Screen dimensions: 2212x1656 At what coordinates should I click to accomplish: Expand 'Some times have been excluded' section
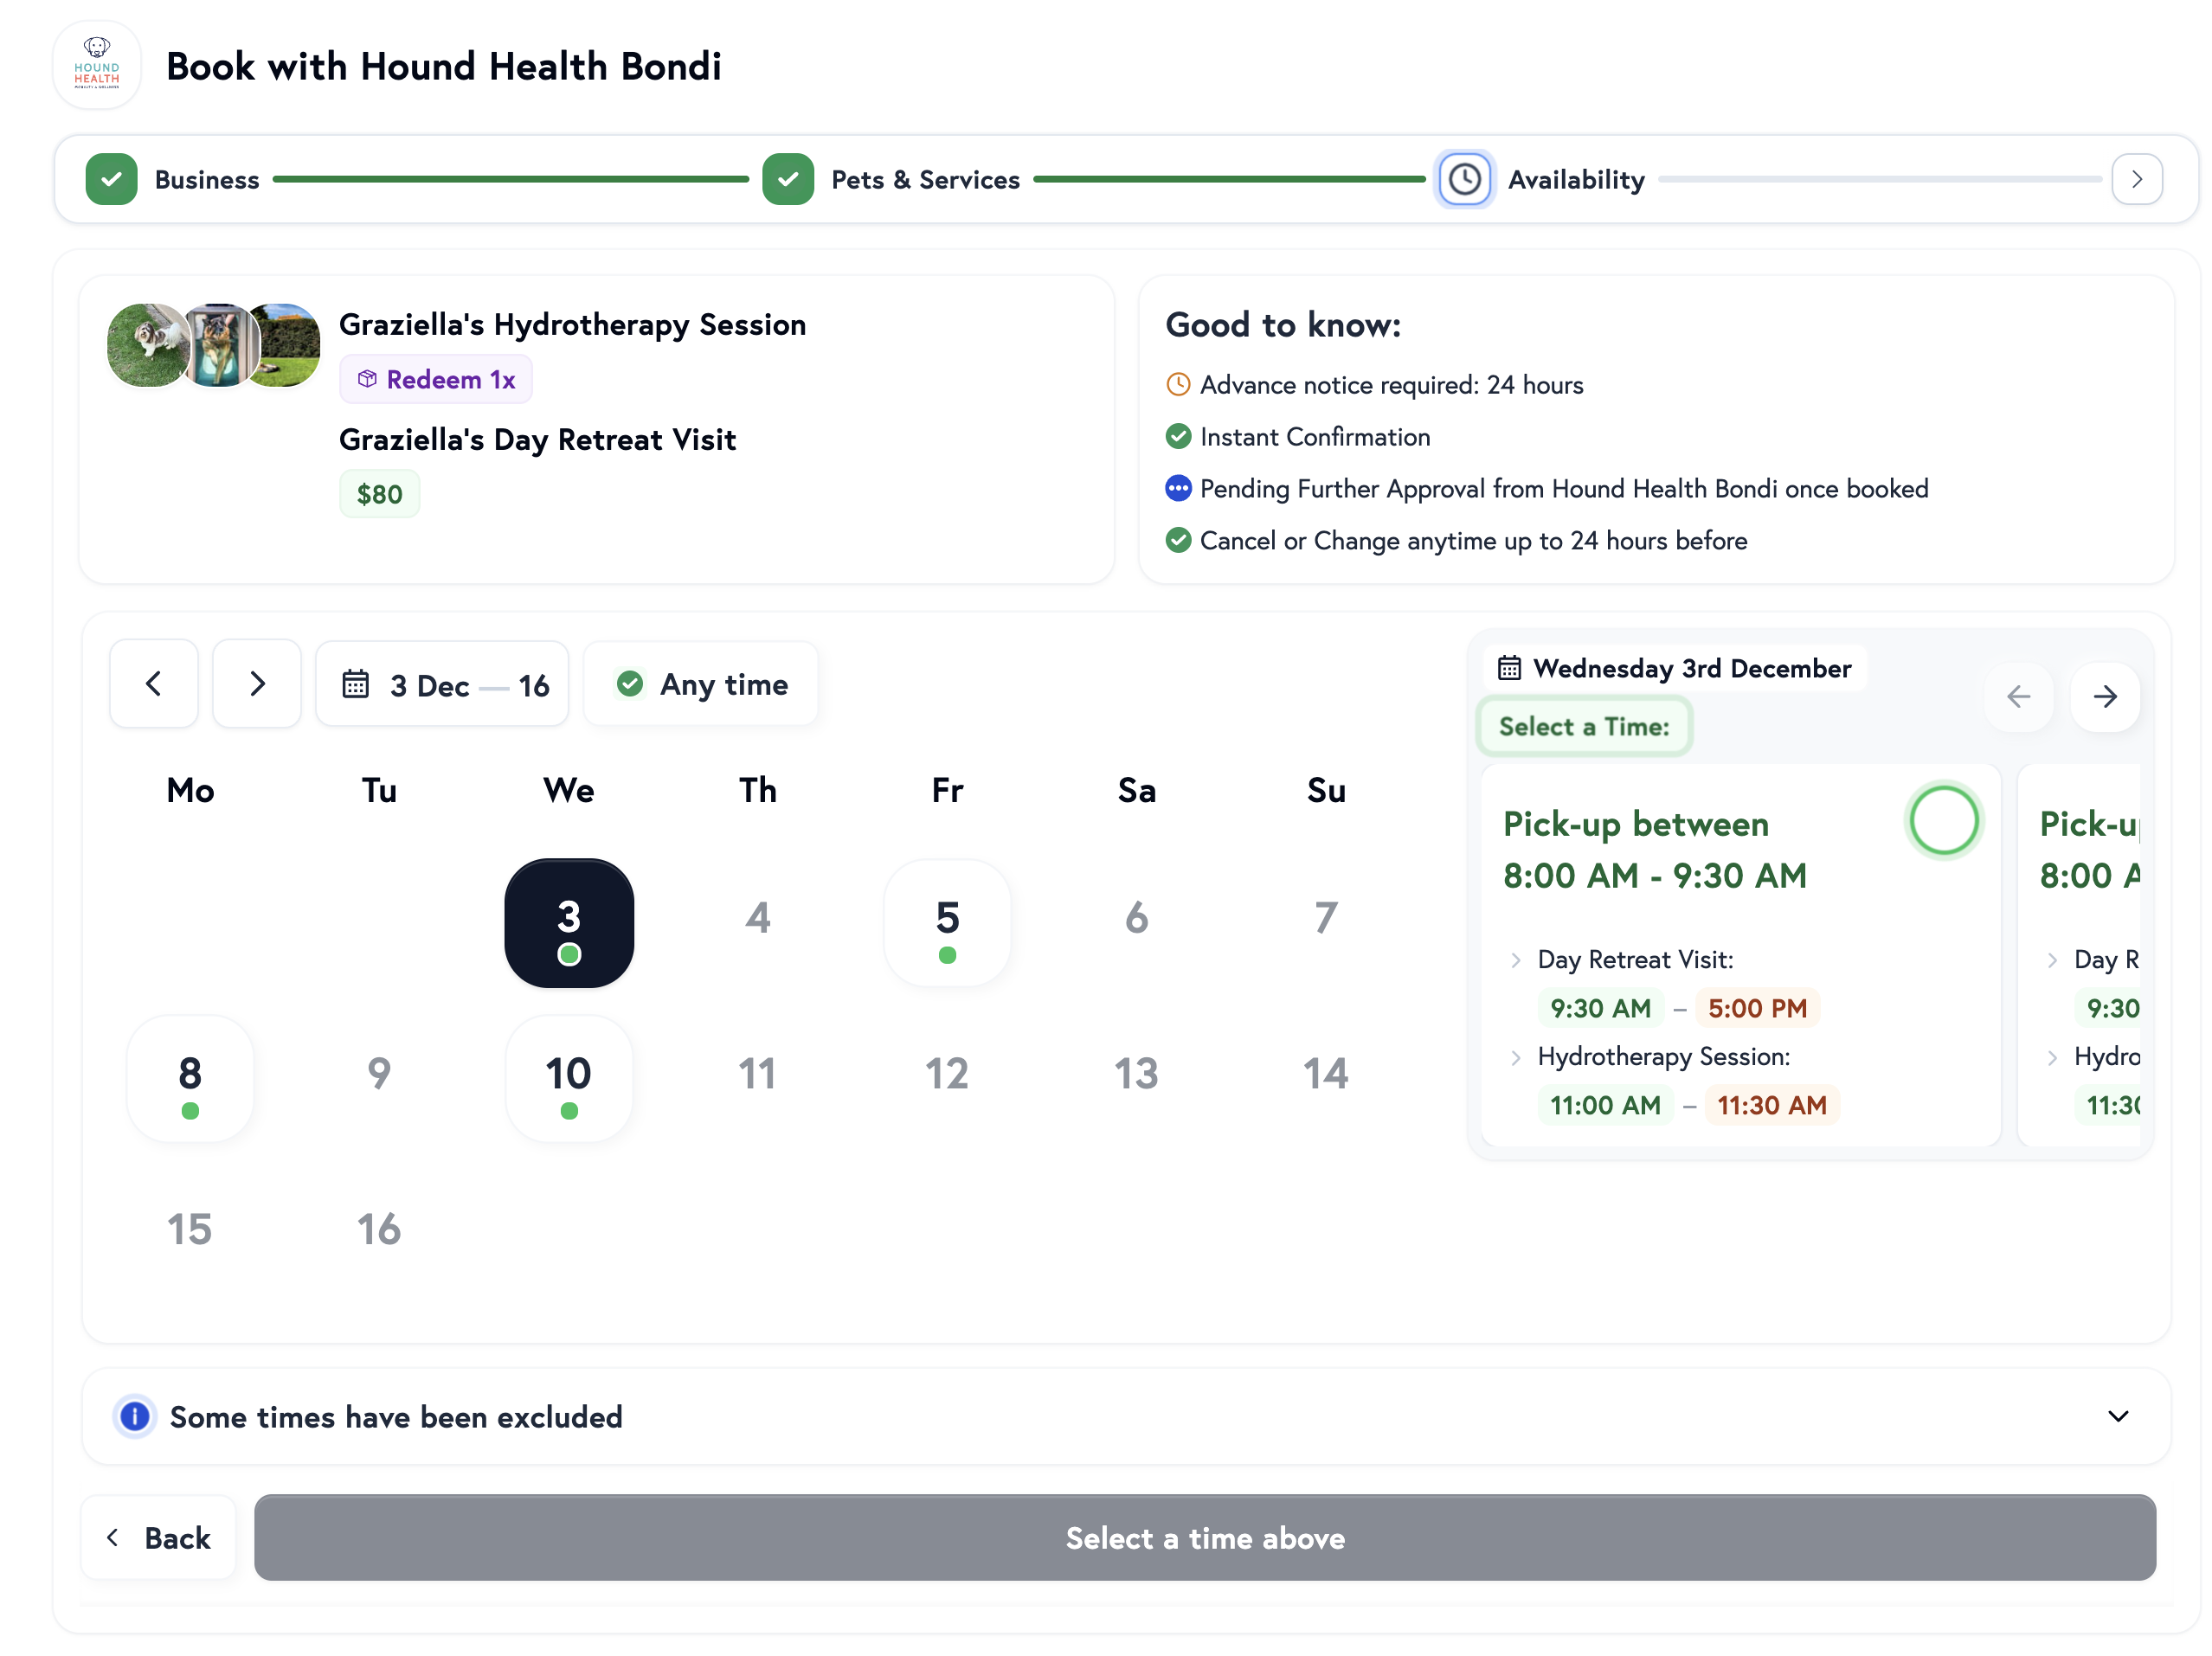tap(2117, 1416)
